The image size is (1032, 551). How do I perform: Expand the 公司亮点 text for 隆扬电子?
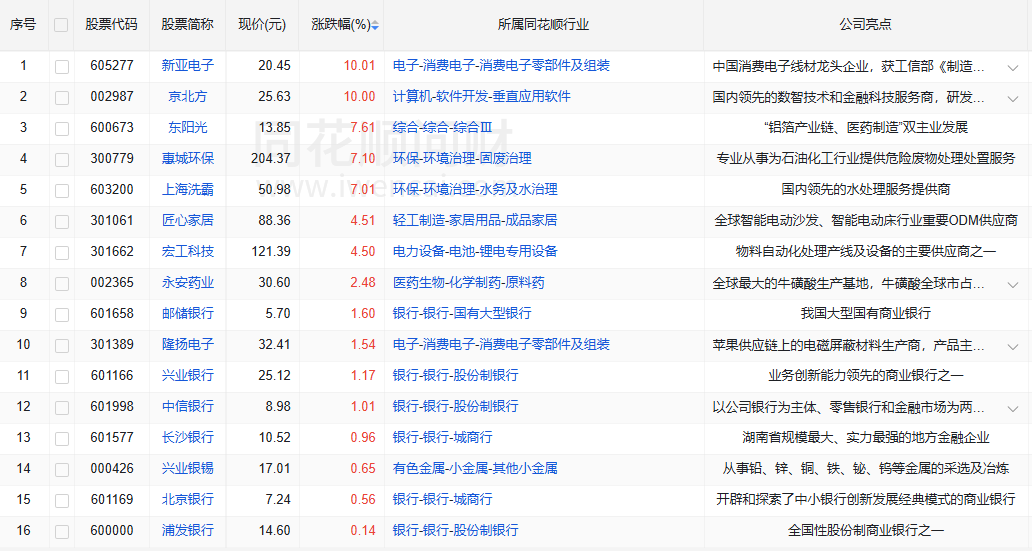point(1013,346)
